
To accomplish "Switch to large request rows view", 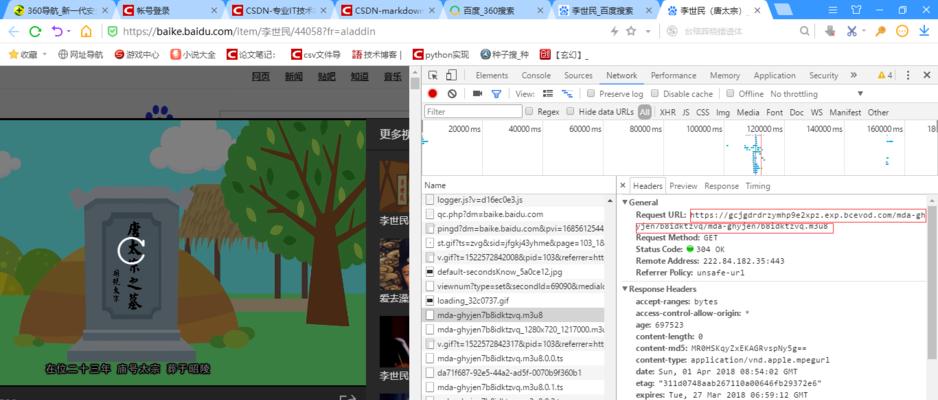I will pyautogui.click(x=547, y=94).
